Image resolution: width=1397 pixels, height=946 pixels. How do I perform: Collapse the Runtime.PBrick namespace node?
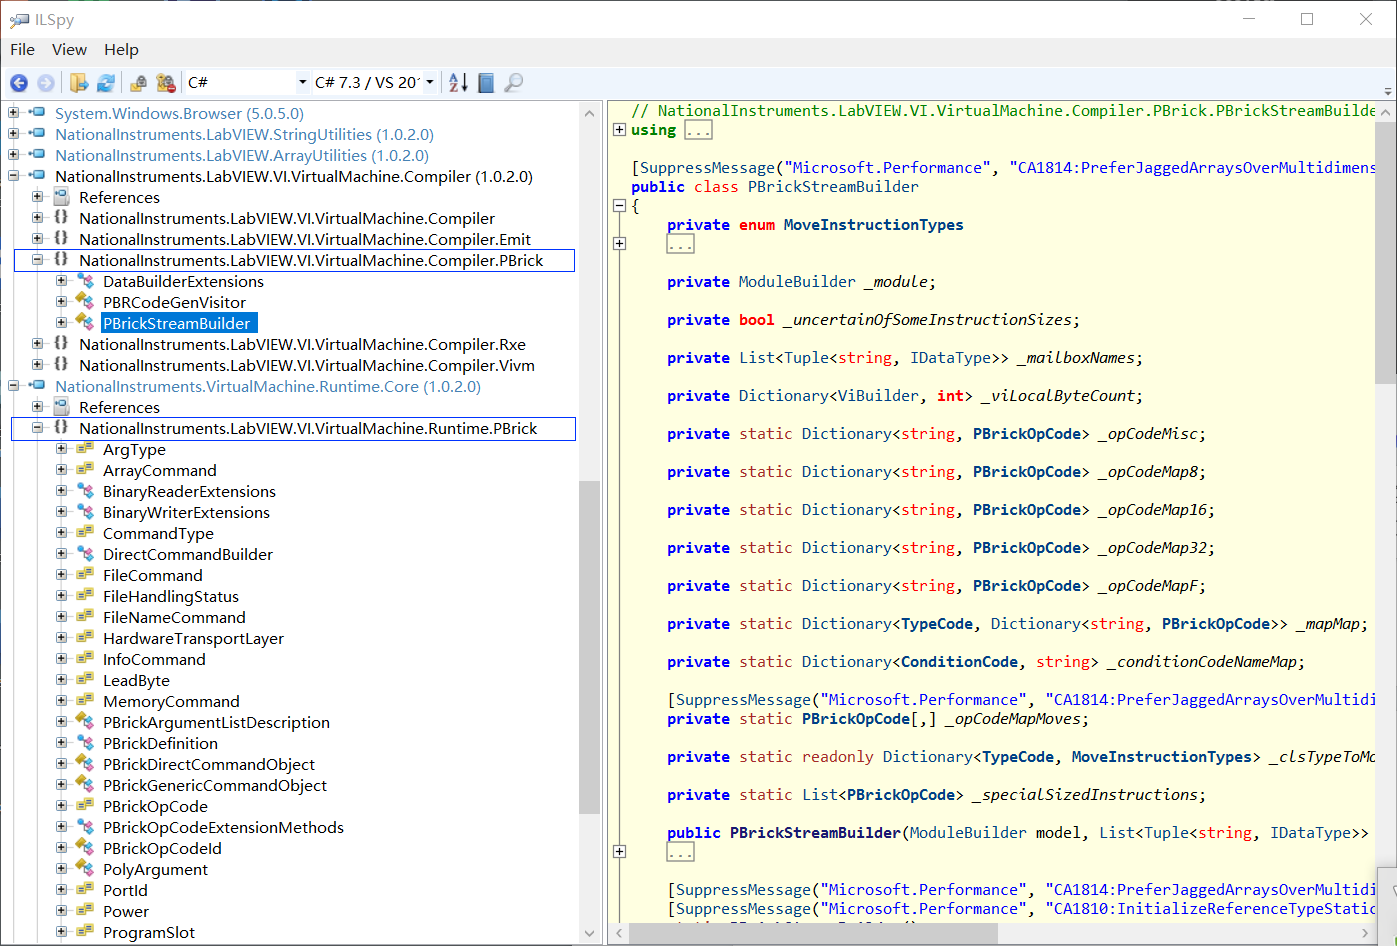point(37,428)
